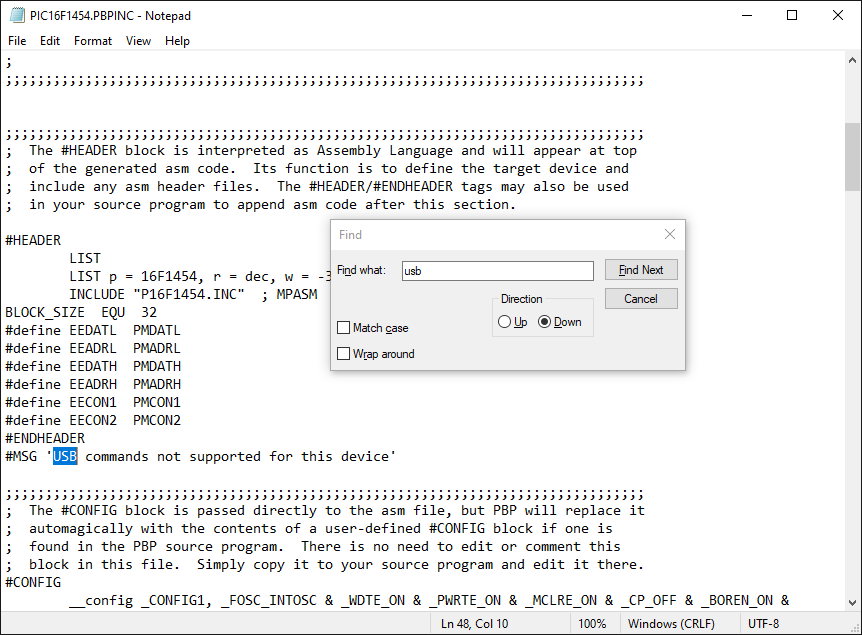This screenshot has width=862, height=635.
Task: Enable the Match case checkbox
Action: 344,328
